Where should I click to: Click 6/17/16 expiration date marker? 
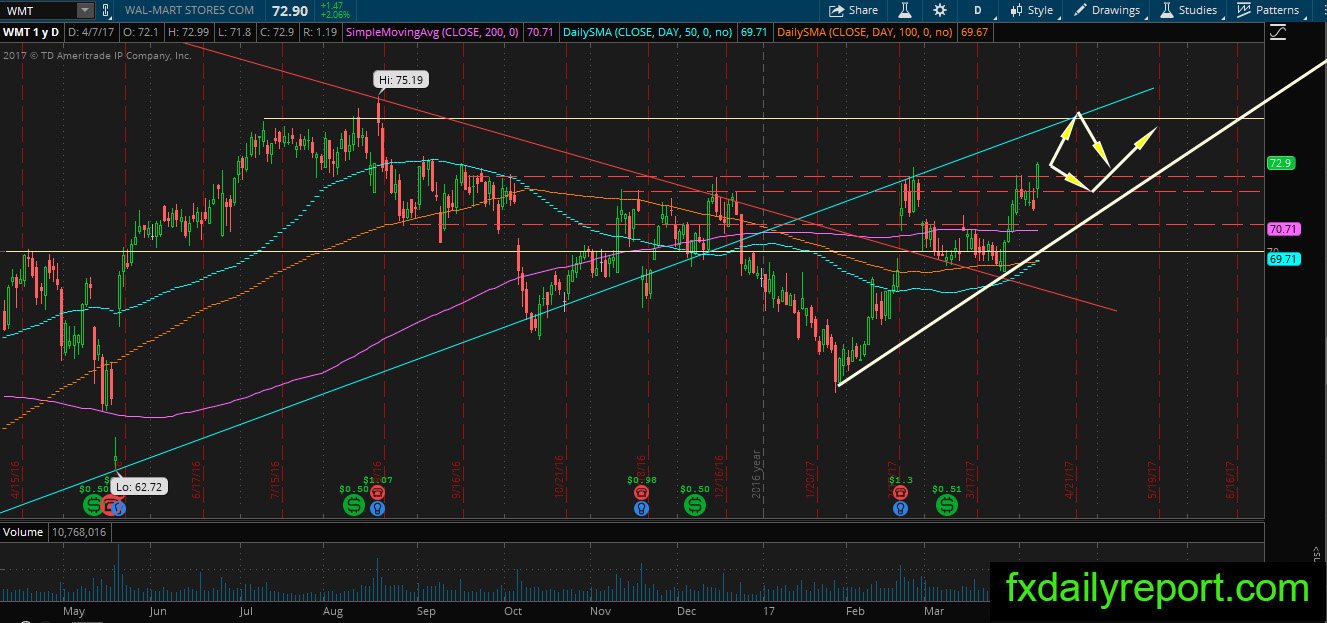pyautogui.click(x=196, y=482)
